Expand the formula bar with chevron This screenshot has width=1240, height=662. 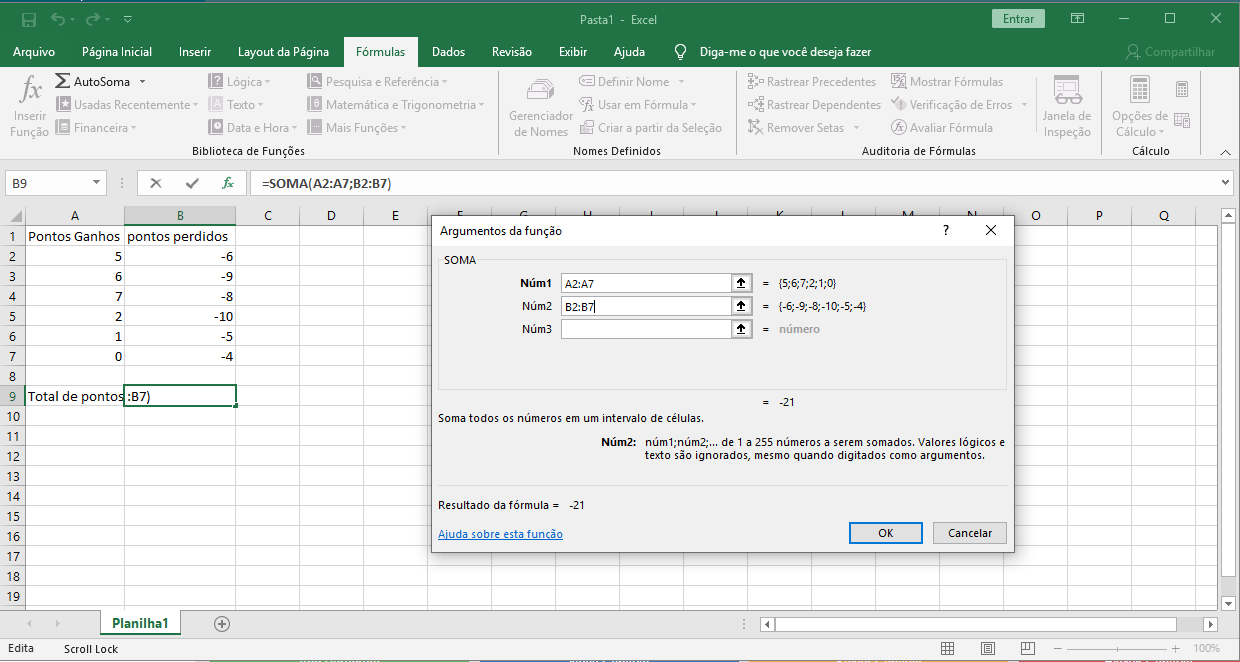pyautogui.click(x=1227, y=183)
